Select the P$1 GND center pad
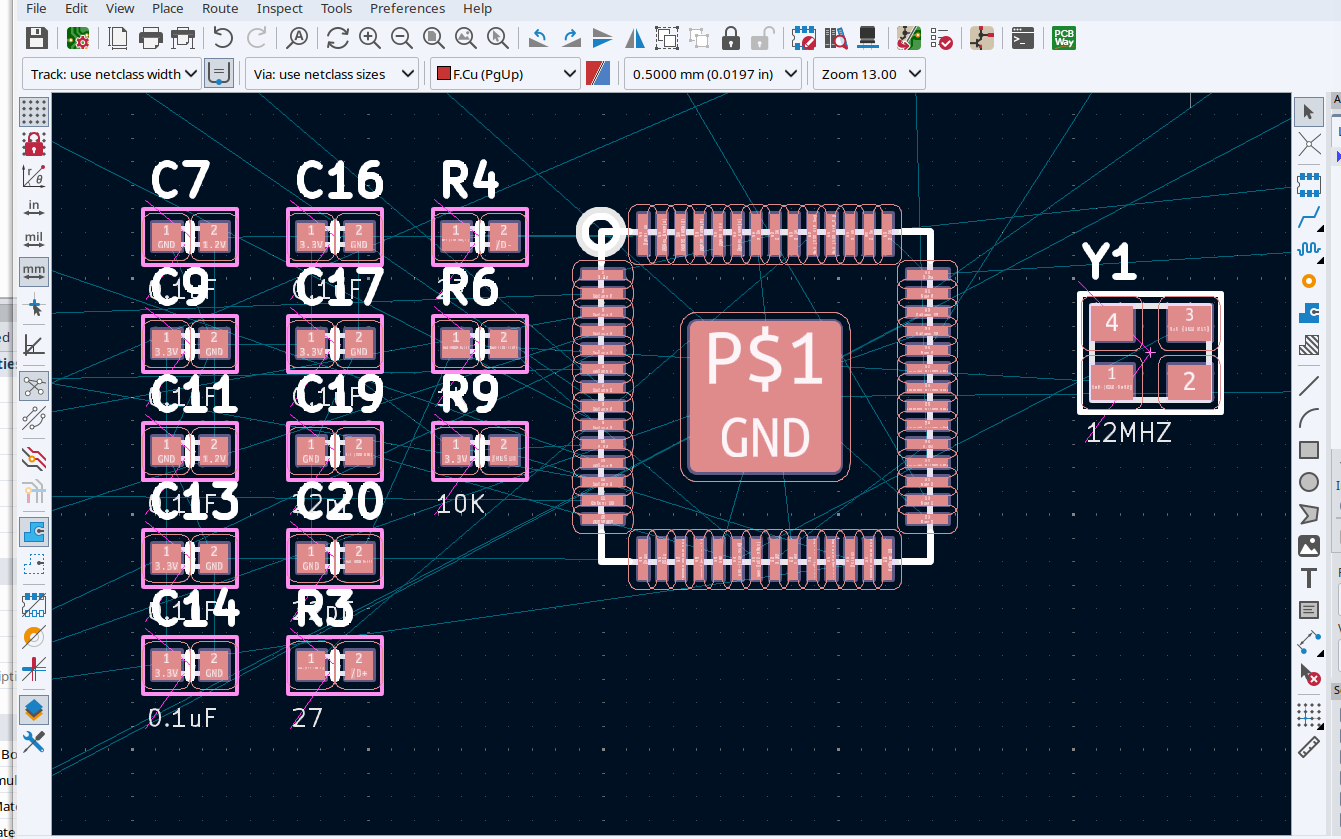Screen dimensions: 1341x839 point(765,395)
